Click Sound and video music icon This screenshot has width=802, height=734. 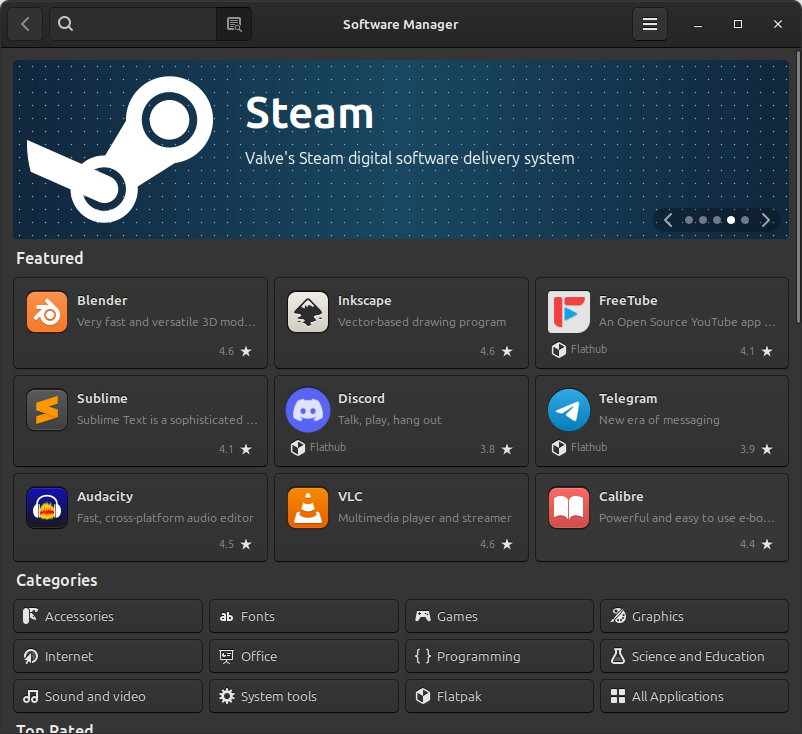click(x=31, y=696)
